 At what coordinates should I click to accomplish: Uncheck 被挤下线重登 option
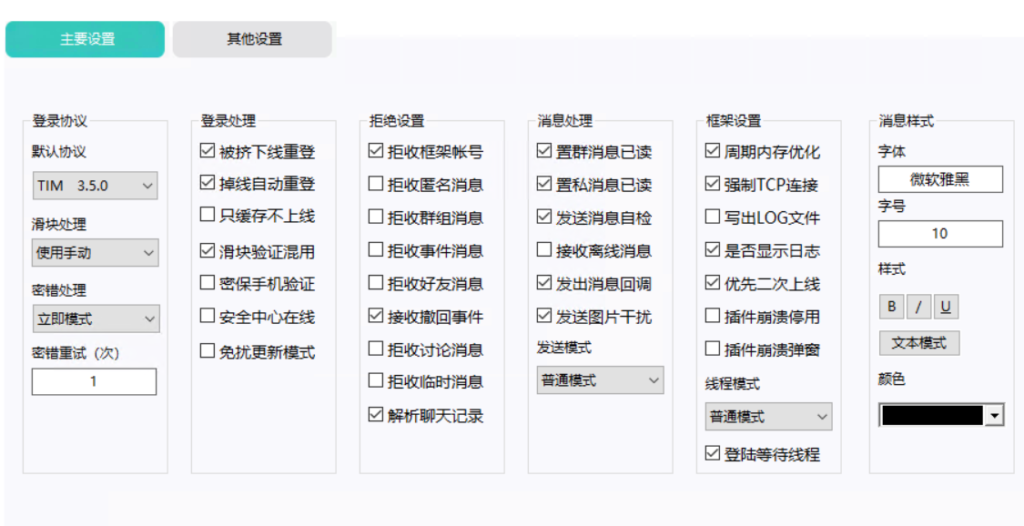[207, 152]
